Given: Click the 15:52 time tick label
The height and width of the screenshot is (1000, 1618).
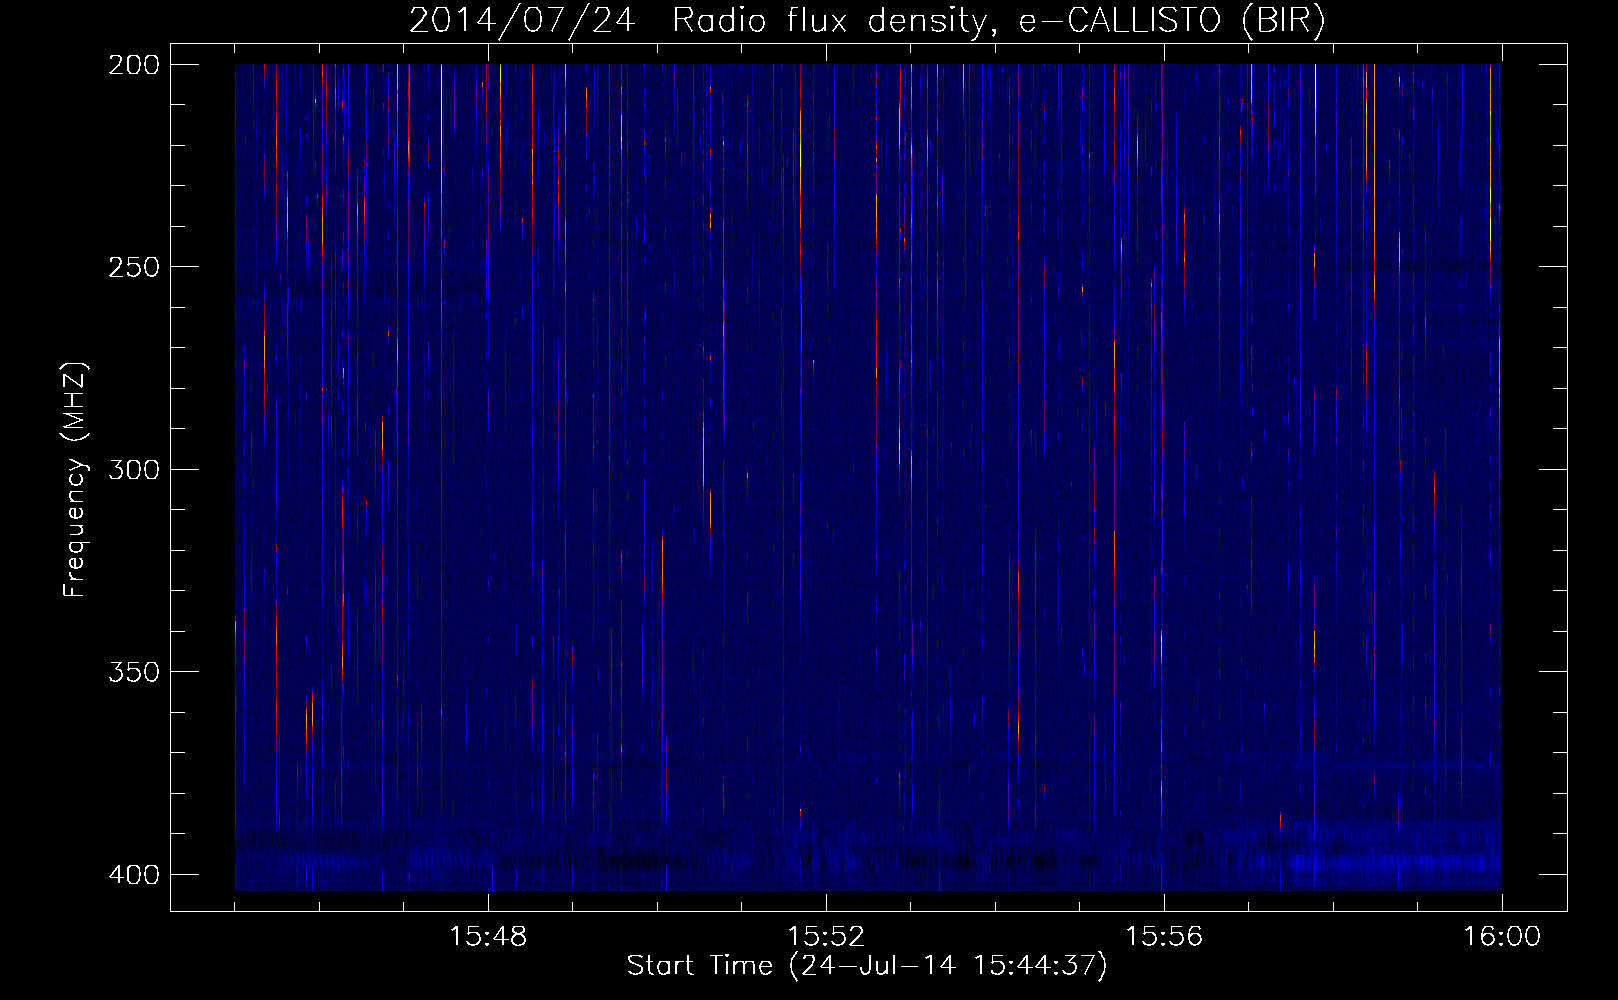Looking at the screenshot, I should 826,937.
